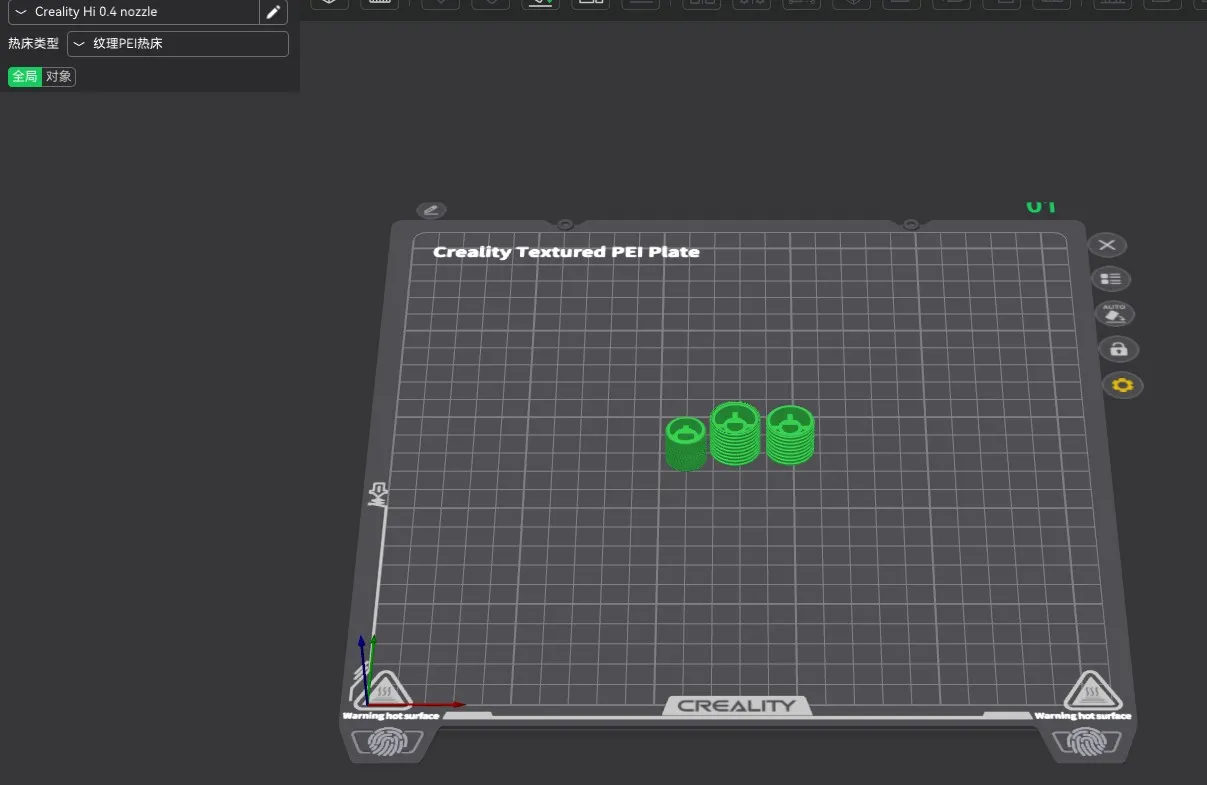Select the leftmost small green model on the plate
The width and height of the screenshot is (1207, 785).
click(686, 444)
